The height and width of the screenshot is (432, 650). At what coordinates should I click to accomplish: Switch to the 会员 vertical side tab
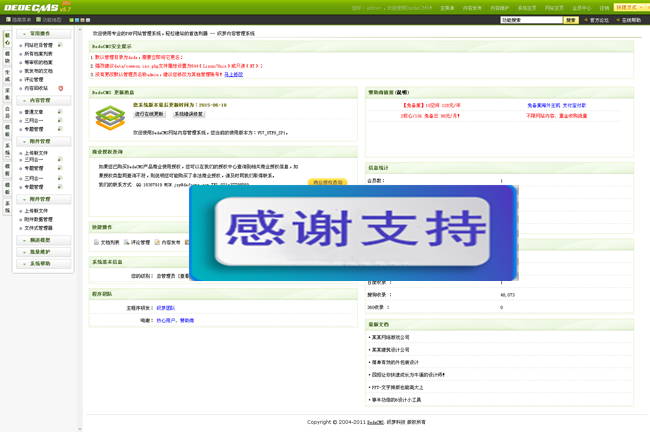coord(7,112)
